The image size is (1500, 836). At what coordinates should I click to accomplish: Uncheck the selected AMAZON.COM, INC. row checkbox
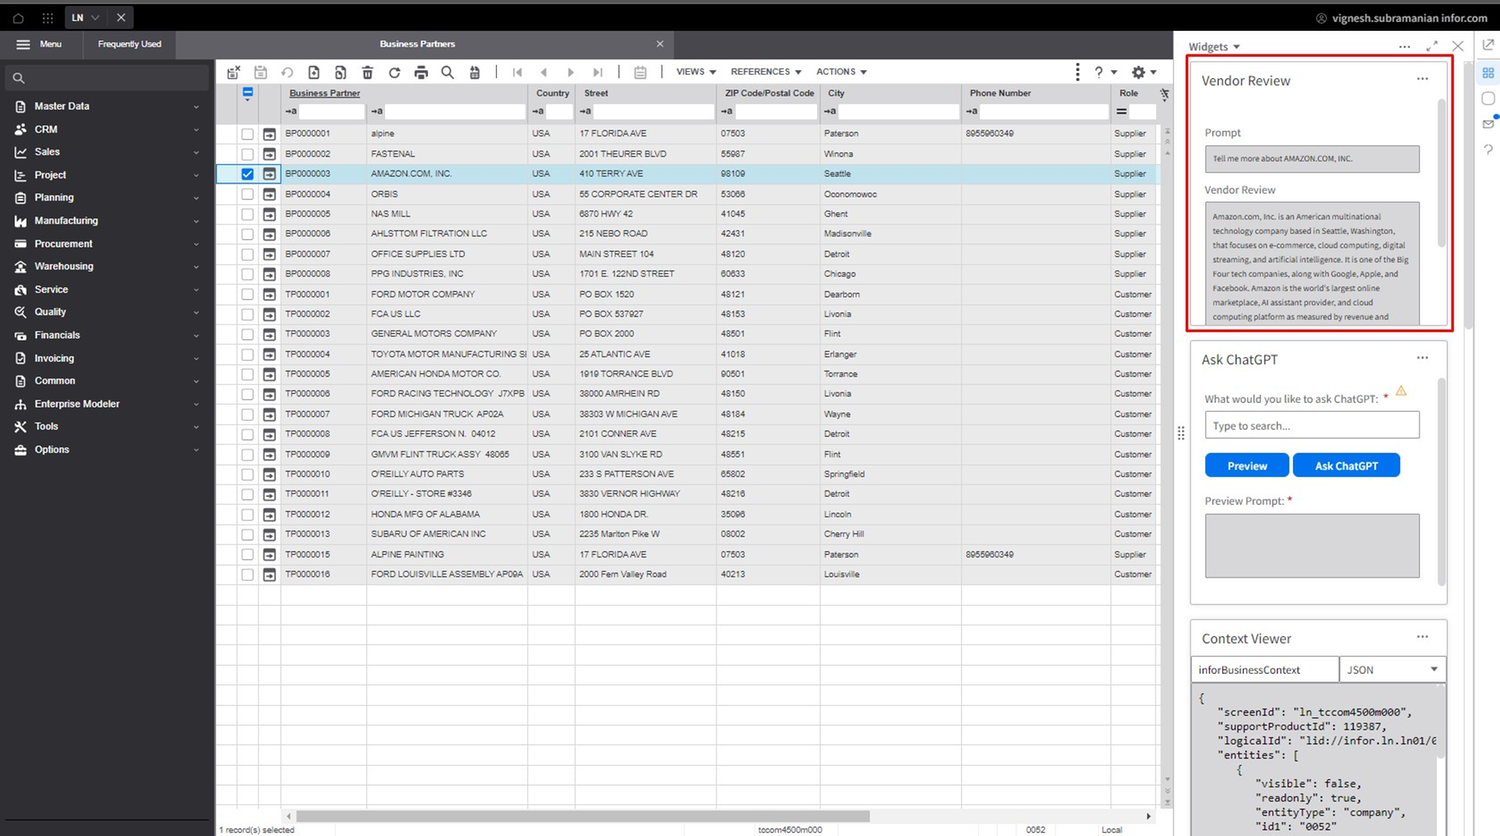[246, 173]
